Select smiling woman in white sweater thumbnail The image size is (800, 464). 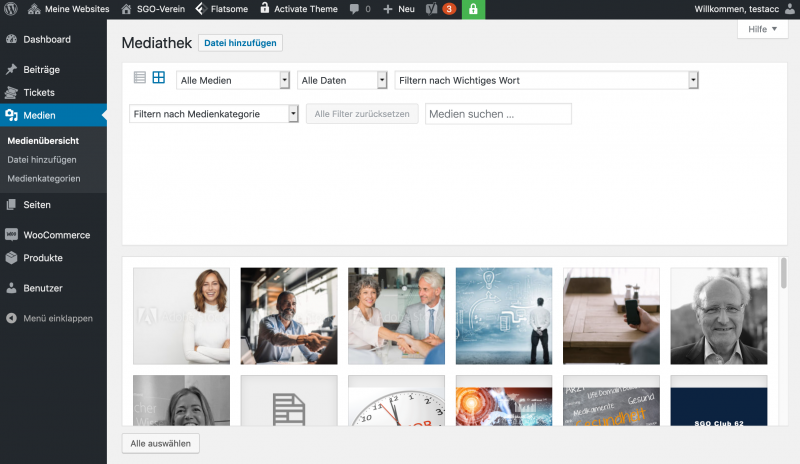pyautogui.click(x=182, y=316)
